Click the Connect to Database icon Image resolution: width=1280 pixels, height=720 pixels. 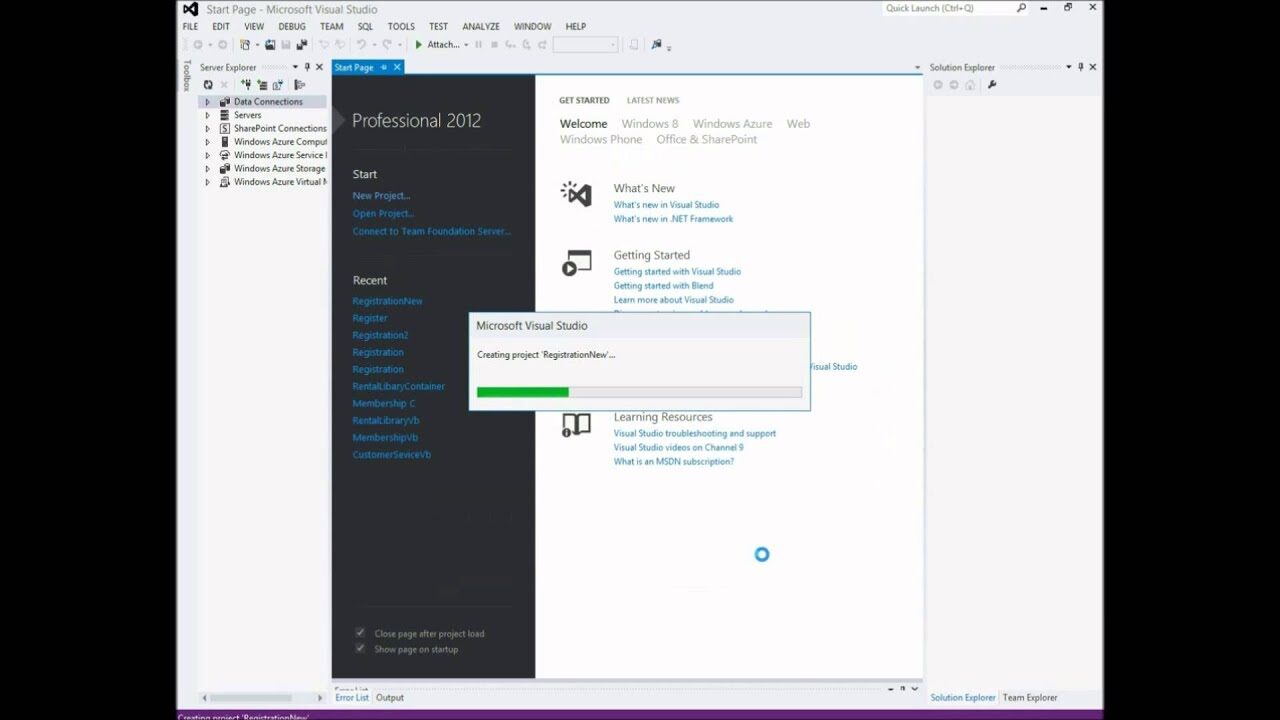247,84
